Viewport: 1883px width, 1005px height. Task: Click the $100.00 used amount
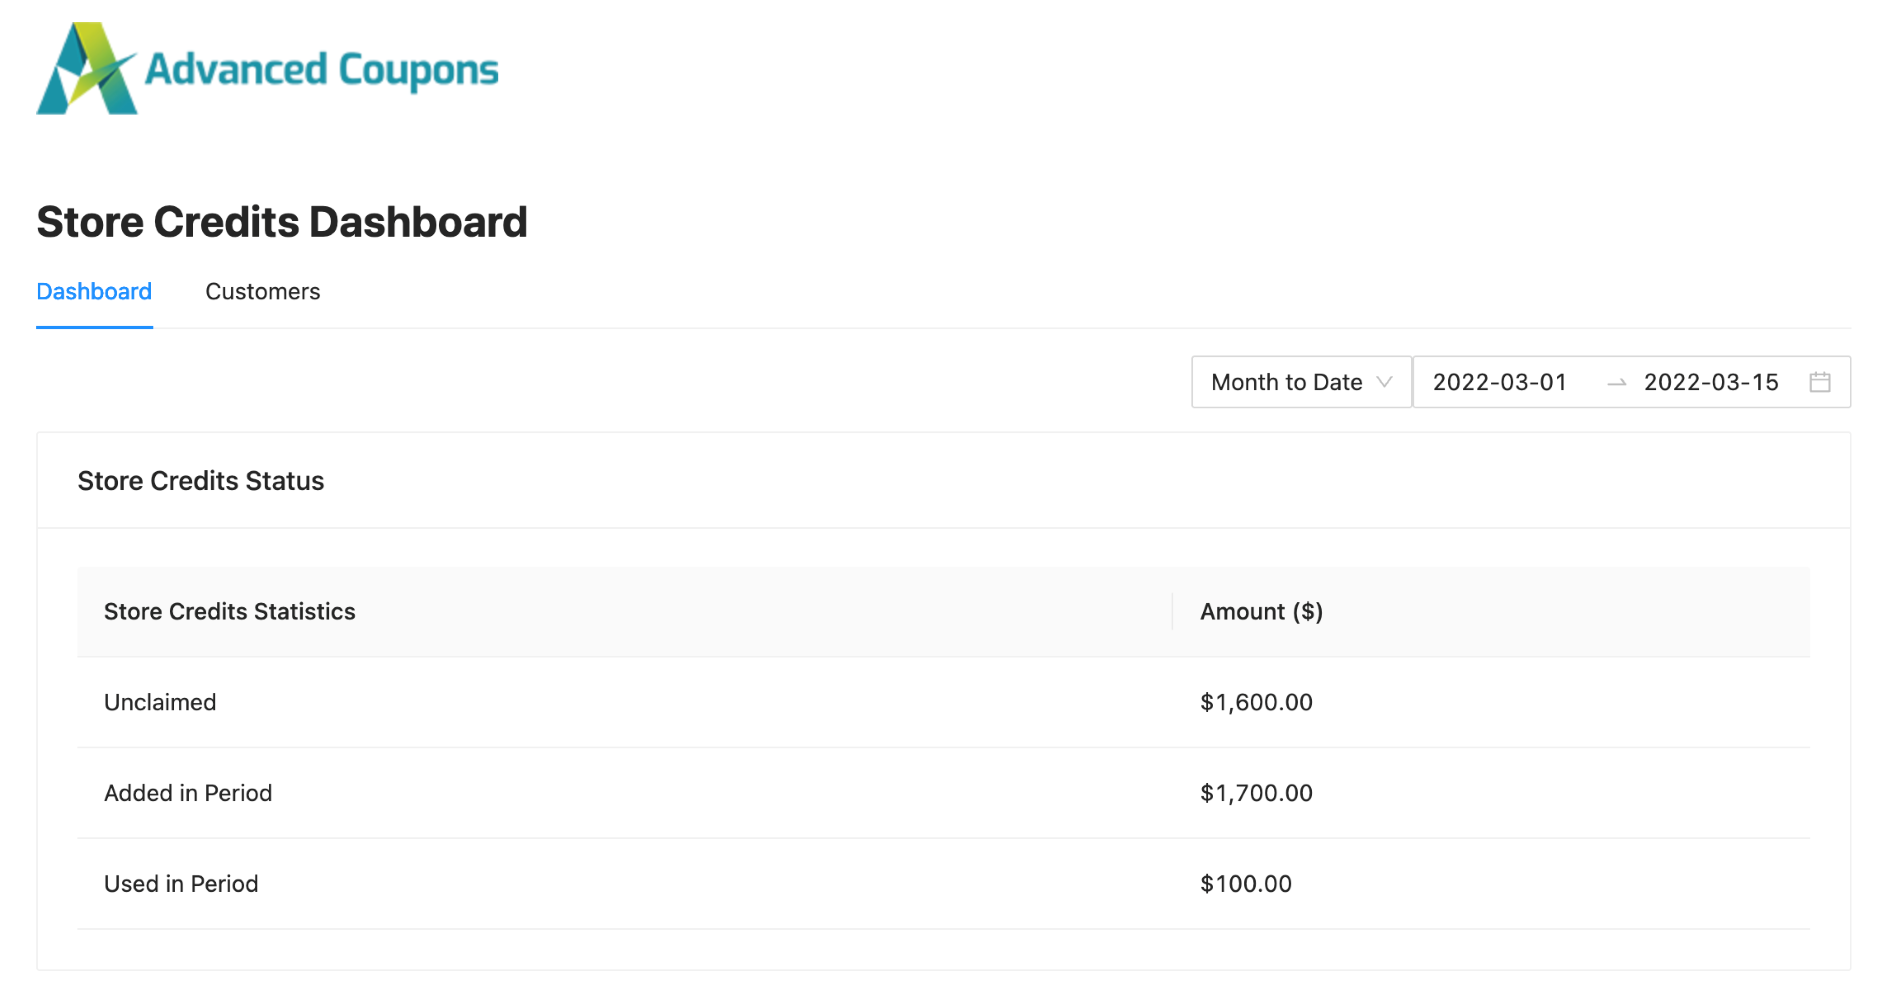click(x=1246, y=884)
